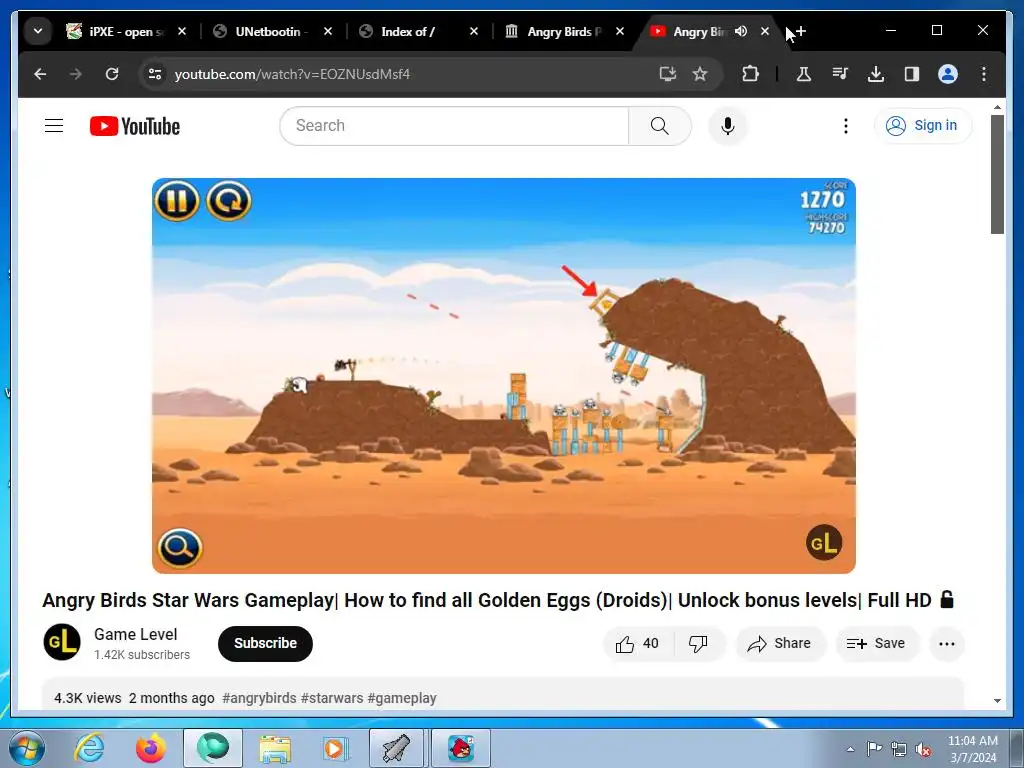This screenshot has height=768, width=1024.
Task: Save video to a playlist
Action: [x=876, y=644]
